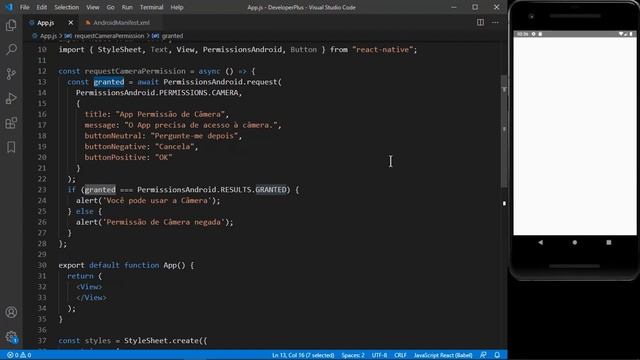Click the string "Cancela" on line 19

coord(174,147)
